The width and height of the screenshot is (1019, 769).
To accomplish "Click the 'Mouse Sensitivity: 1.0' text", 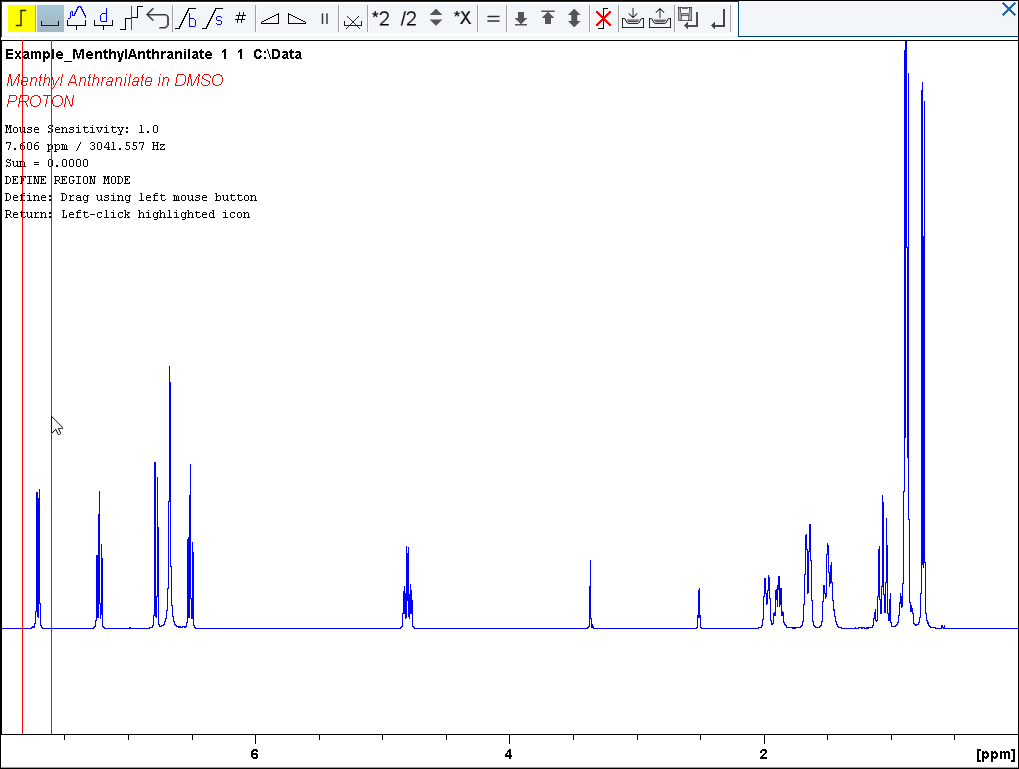I will coord(82,129).
